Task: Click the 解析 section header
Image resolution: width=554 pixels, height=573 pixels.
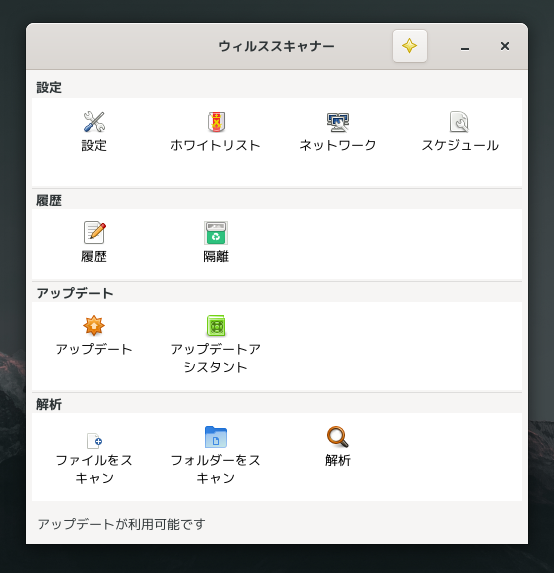Action: coord(49,405)
